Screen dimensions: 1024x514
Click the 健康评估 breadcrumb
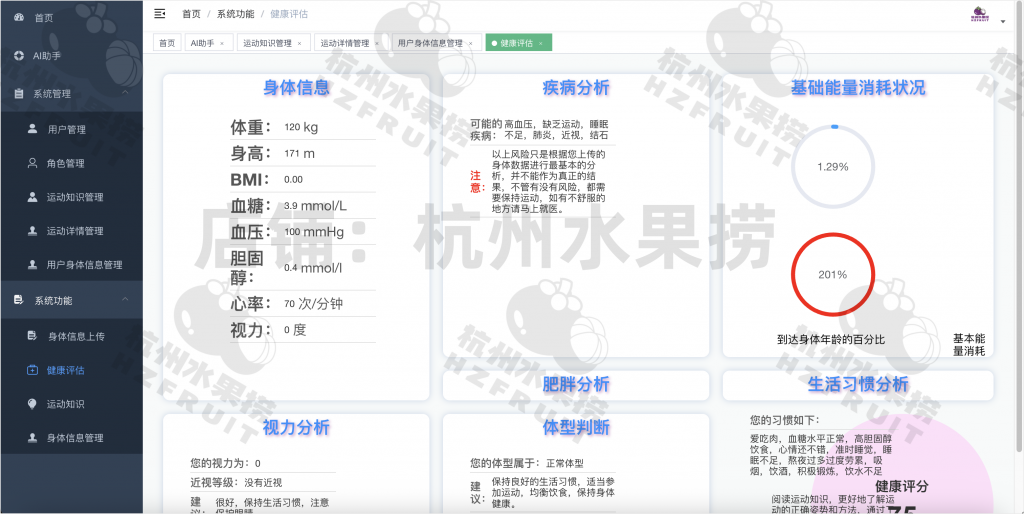[289, 14]
